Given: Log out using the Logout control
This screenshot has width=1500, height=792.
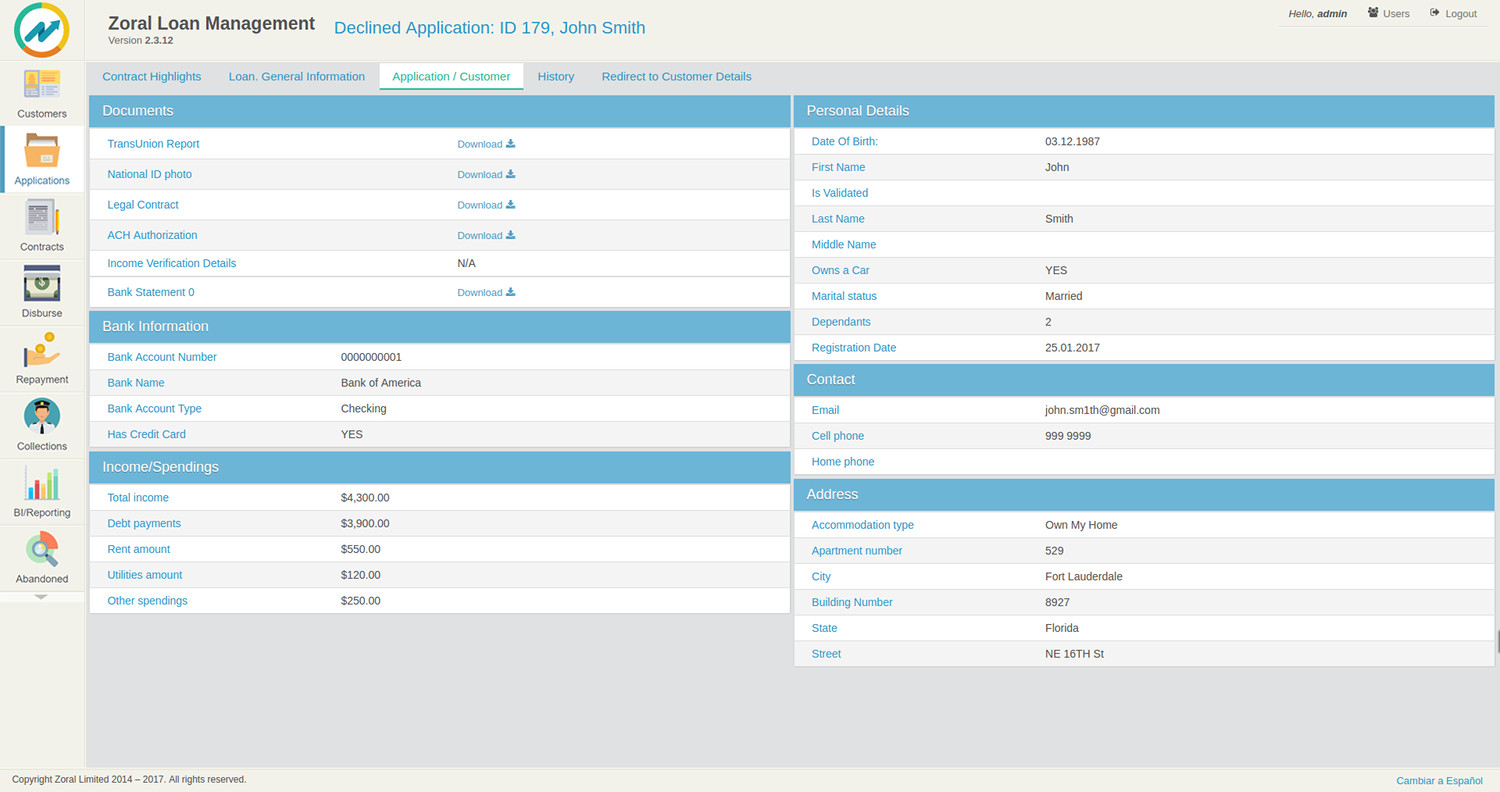Looking at the screenshot, I should (1453, 13).
